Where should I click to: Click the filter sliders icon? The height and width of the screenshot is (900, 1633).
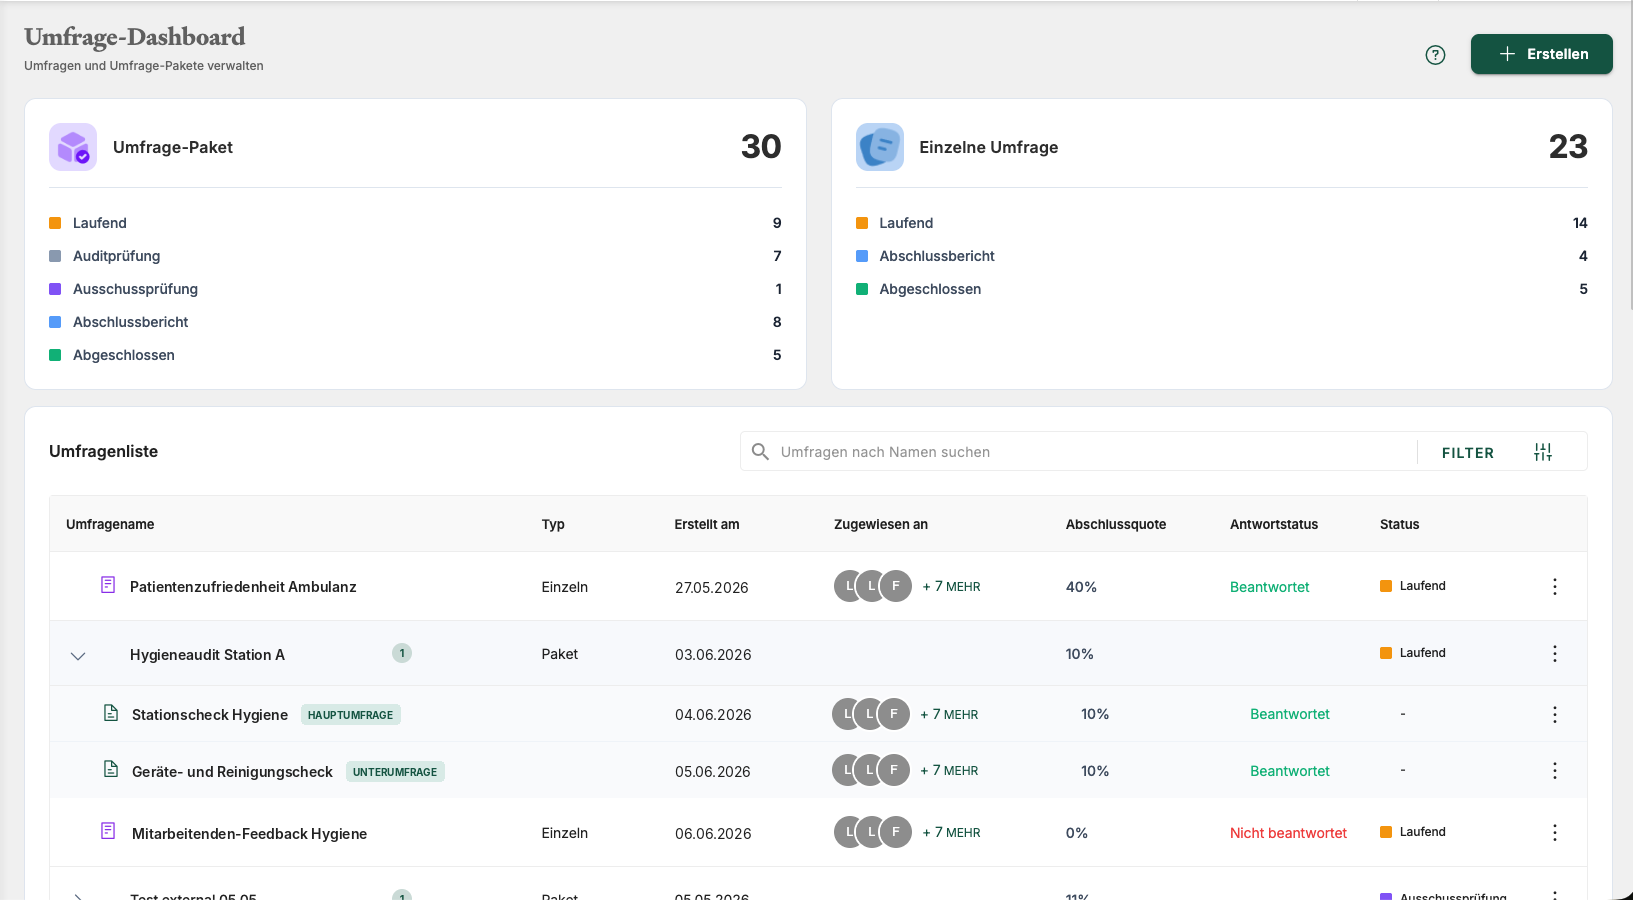click(1543, 452)
